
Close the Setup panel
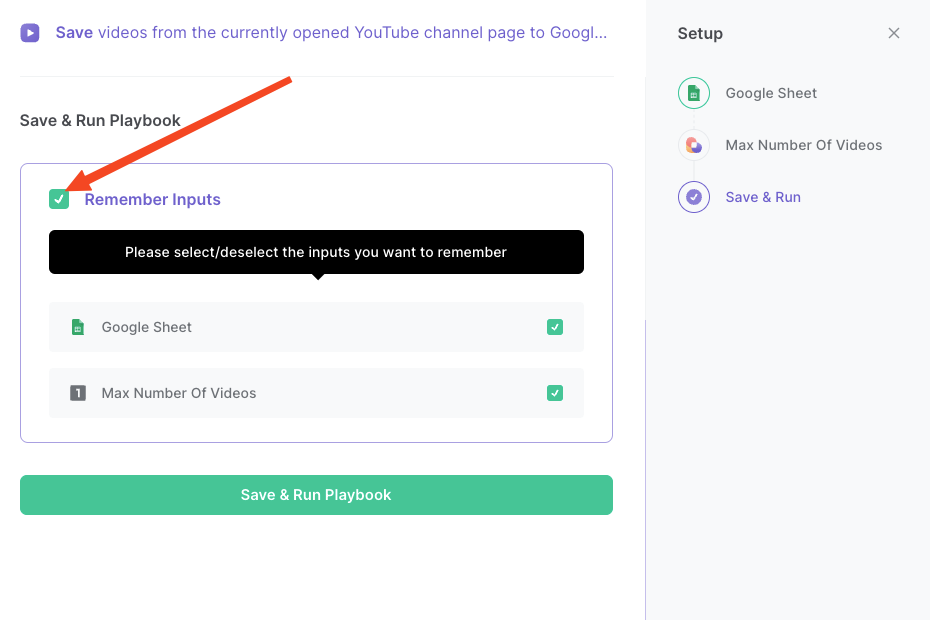894,33
